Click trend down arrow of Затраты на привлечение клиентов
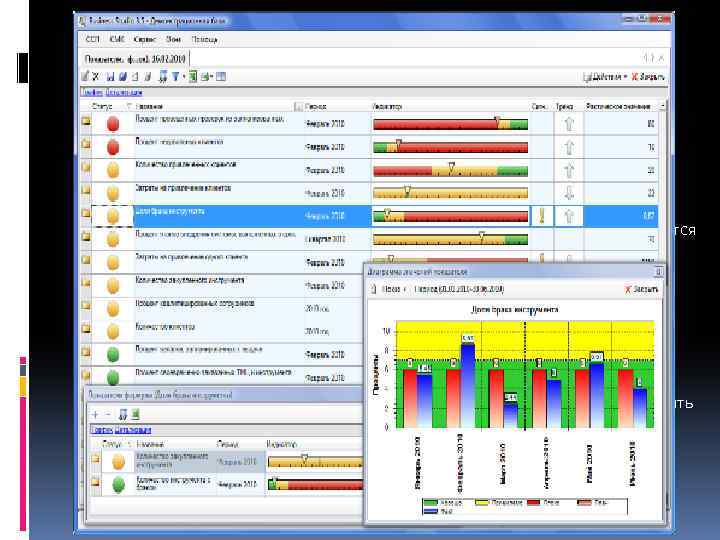Image resolution: width=720 pixels, height=540 pixels. [569, 192]
